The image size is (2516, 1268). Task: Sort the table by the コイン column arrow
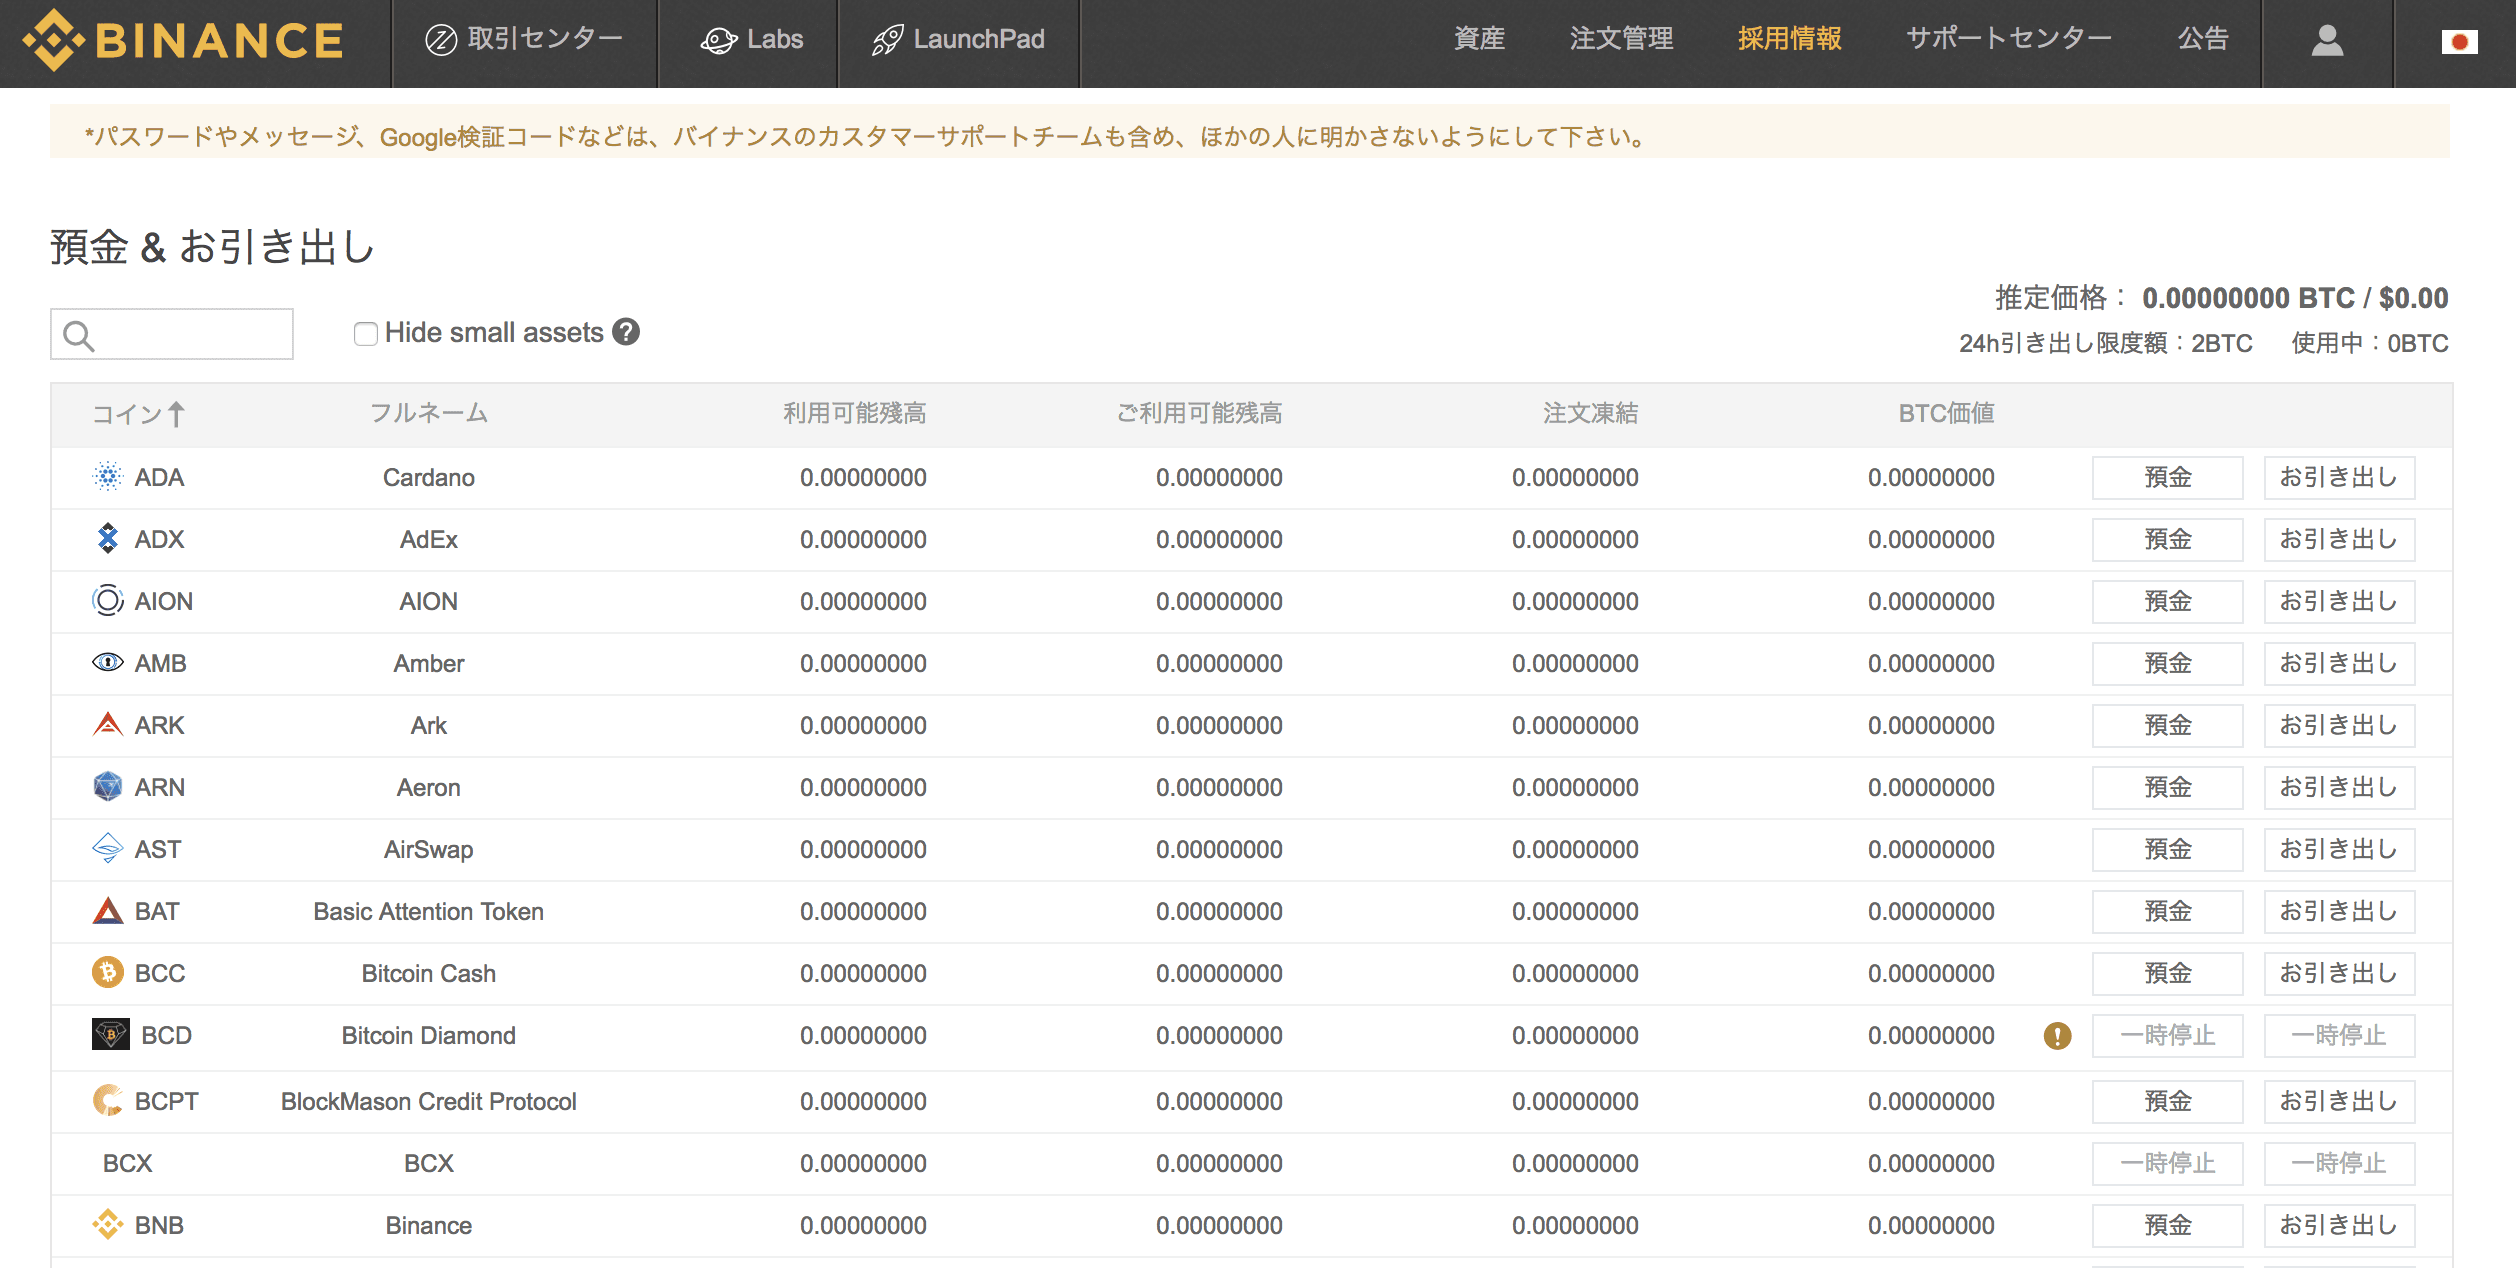coord(177,414)
